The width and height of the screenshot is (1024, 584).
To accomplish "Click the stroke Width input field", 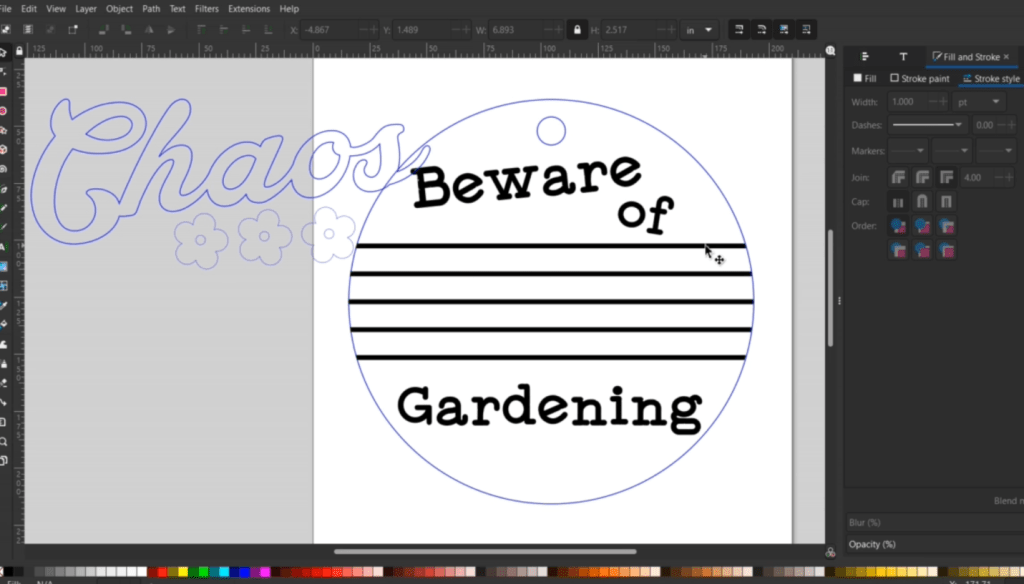I will [905, 102].
